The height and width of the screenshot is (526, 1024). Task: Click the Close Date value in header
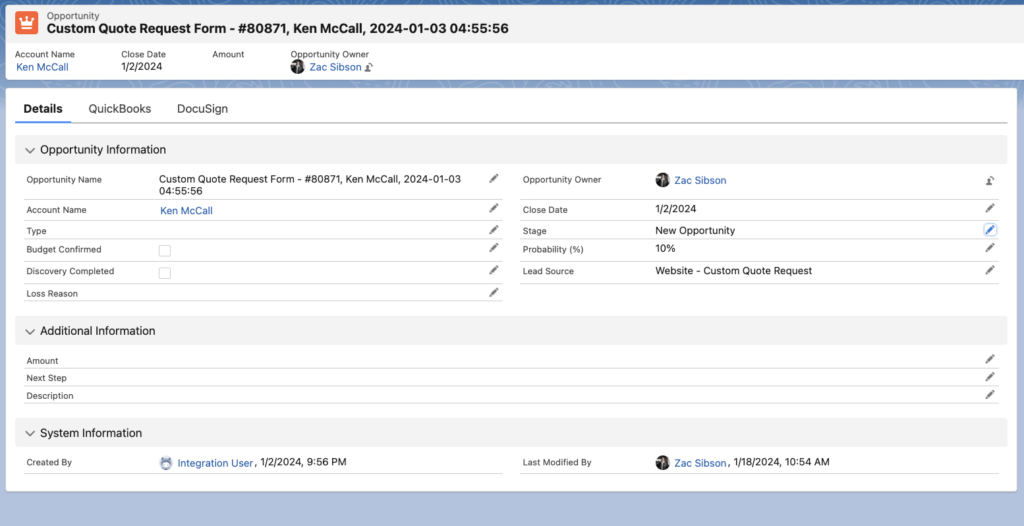pyautogui.click(x=142, y=66)
